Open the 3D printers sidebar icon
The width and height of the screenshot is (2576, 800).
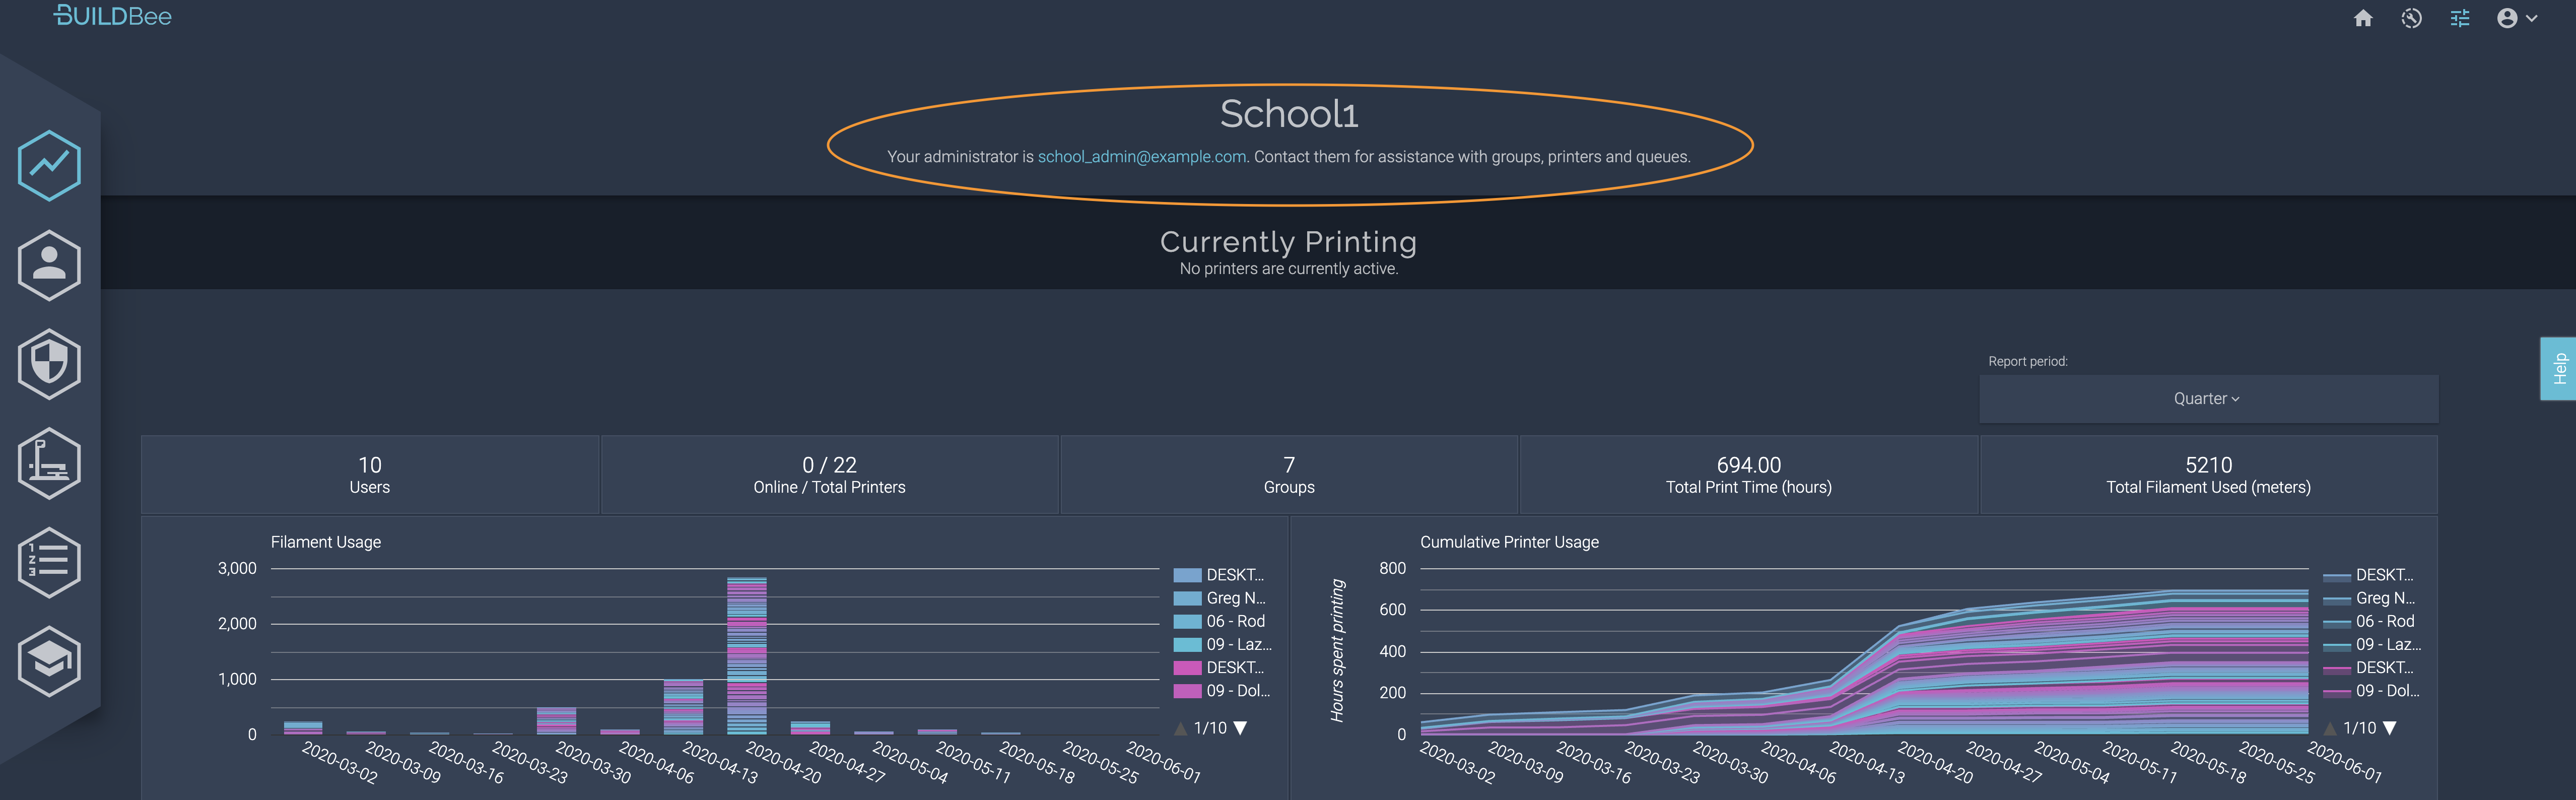coord(49,463)
